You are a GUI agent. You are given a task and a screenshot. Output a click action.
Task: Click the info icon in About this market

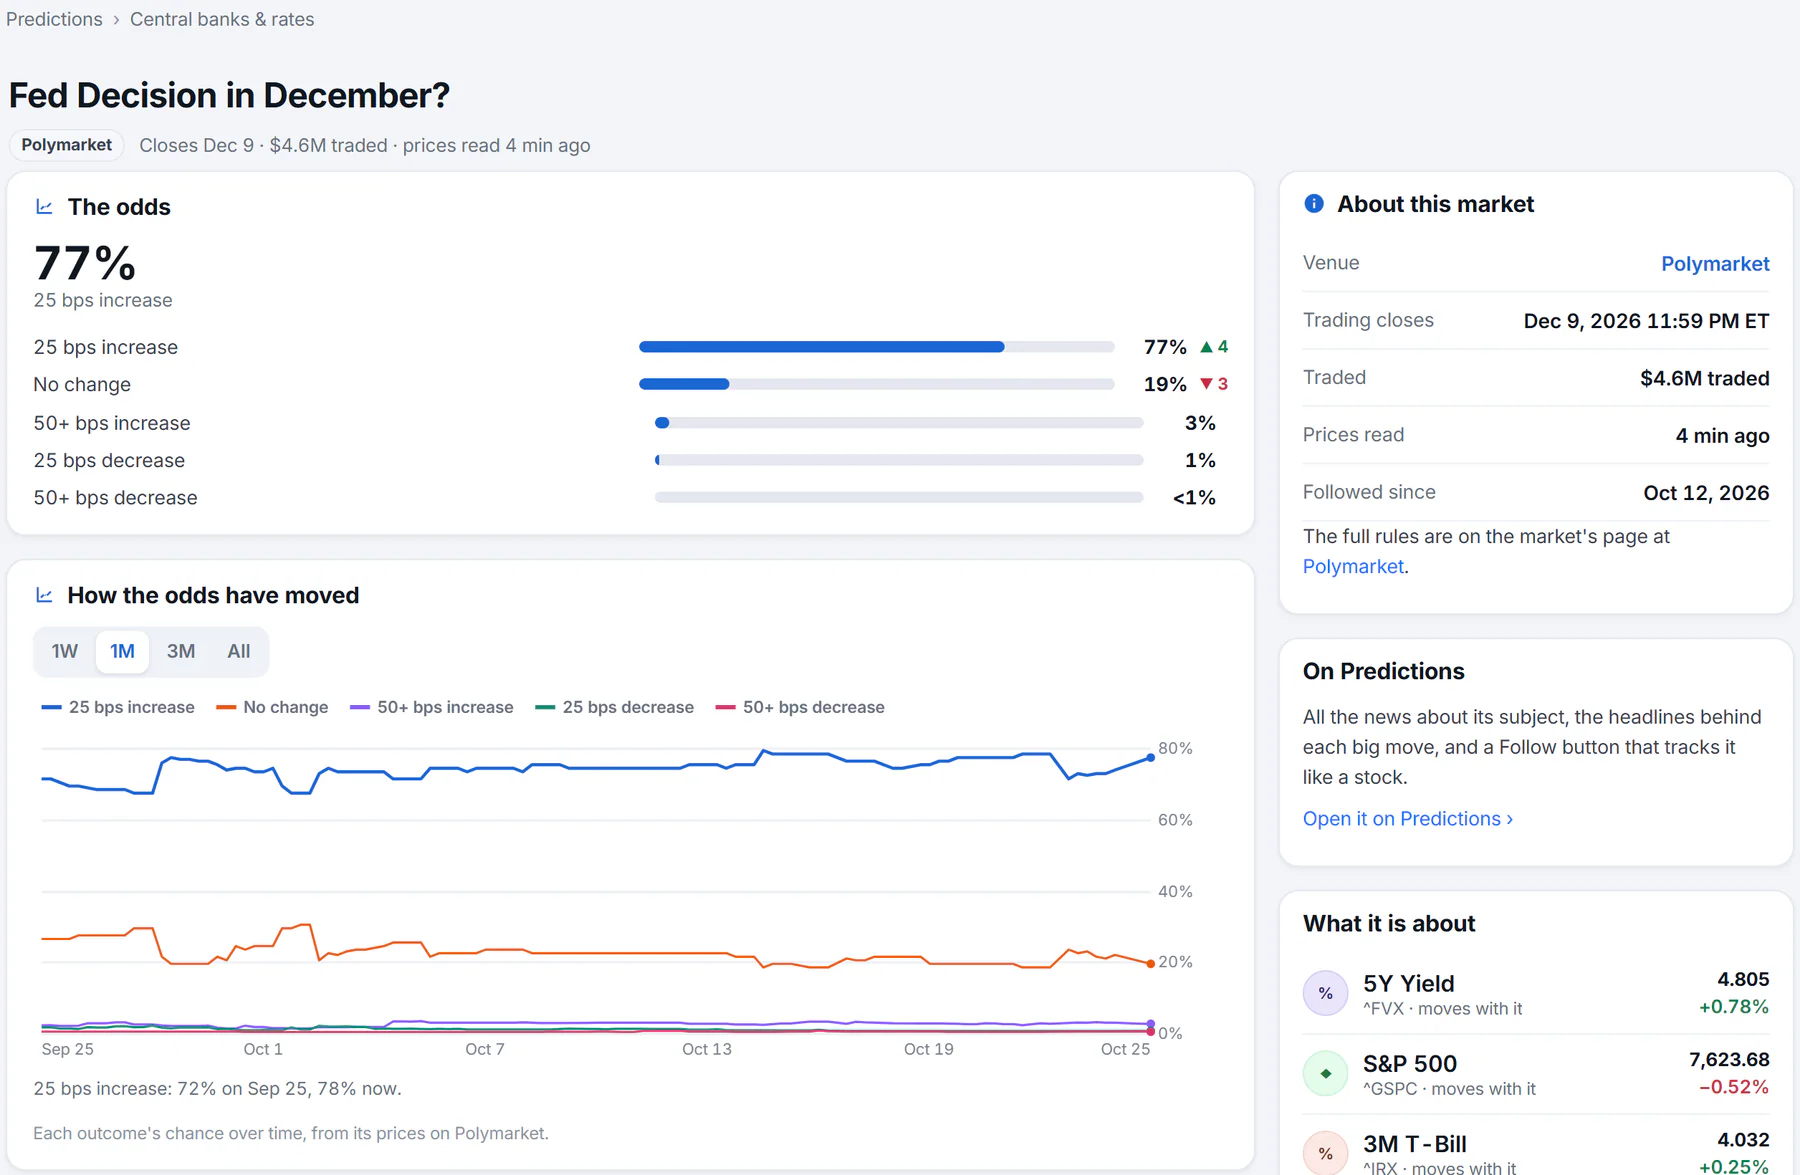(1314, 204)
